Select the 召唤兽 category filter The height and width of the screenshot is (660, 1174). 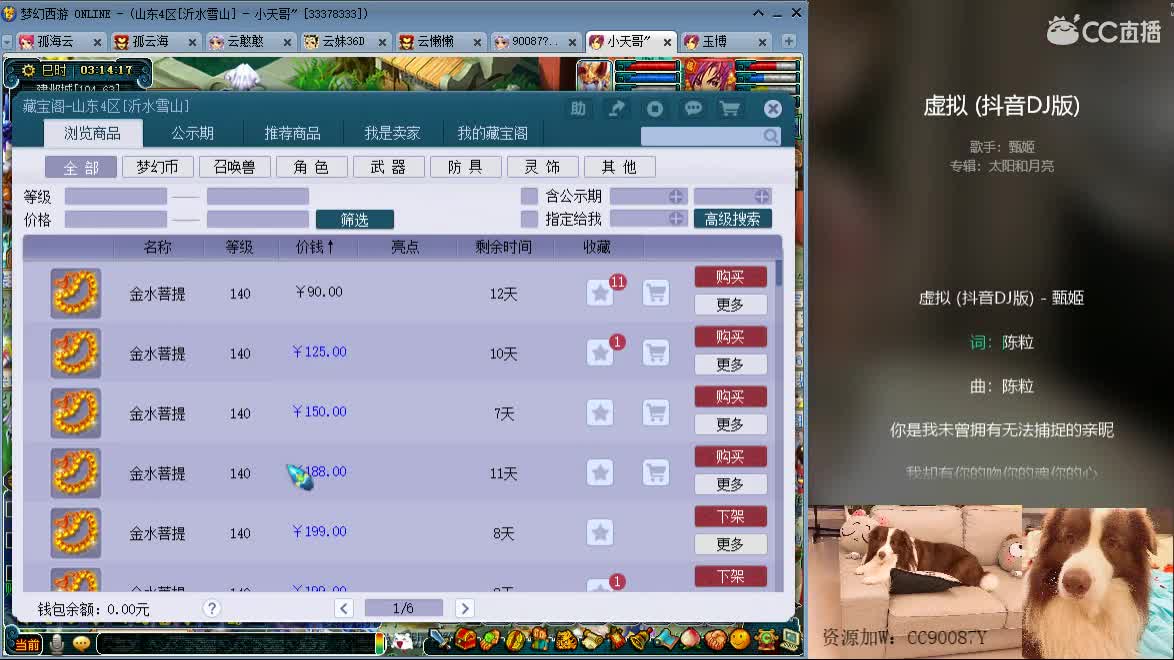[x=235, y=167]
